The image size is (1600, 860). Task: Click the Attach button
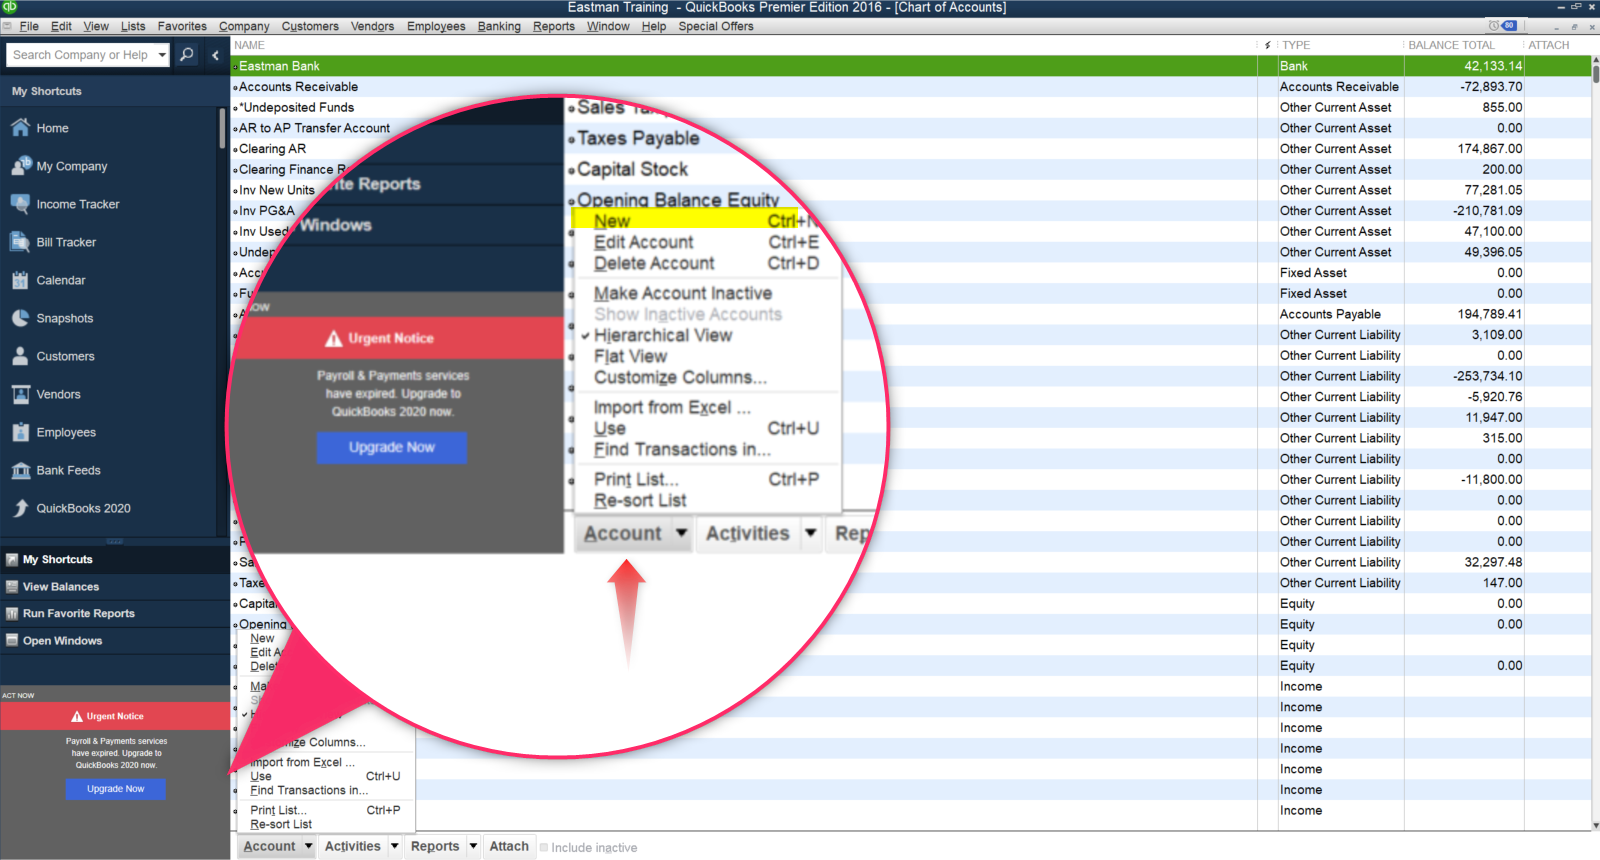pyautogui.click(x=509, y=846)
